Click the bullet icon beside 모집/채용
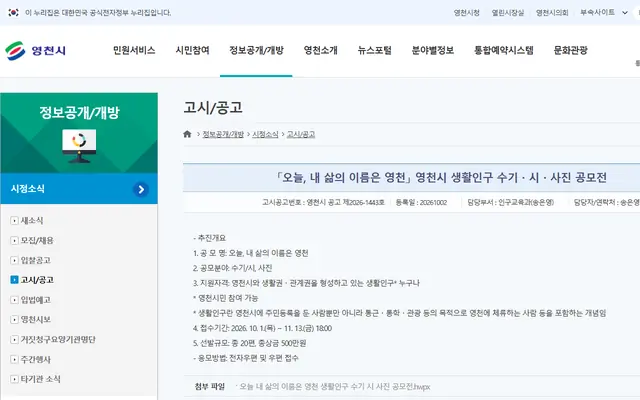The image size is (640, 400). [x=14, y=240]
